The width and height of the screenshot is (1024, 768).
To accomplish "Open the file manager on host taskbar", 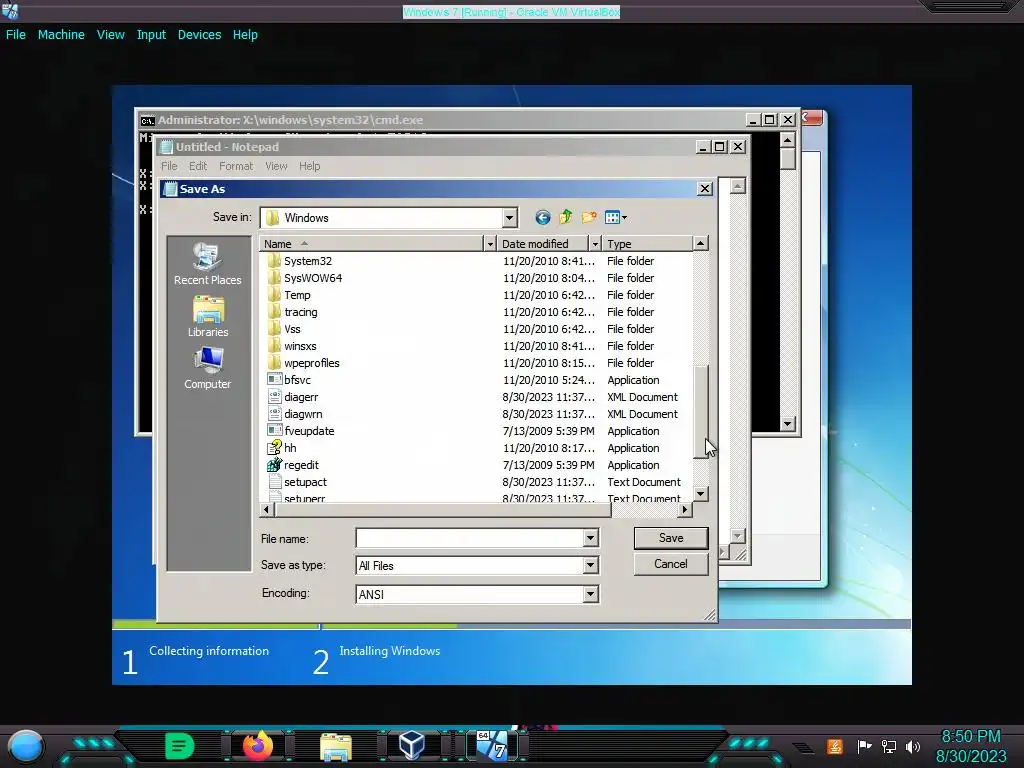I will coord(336,746).
